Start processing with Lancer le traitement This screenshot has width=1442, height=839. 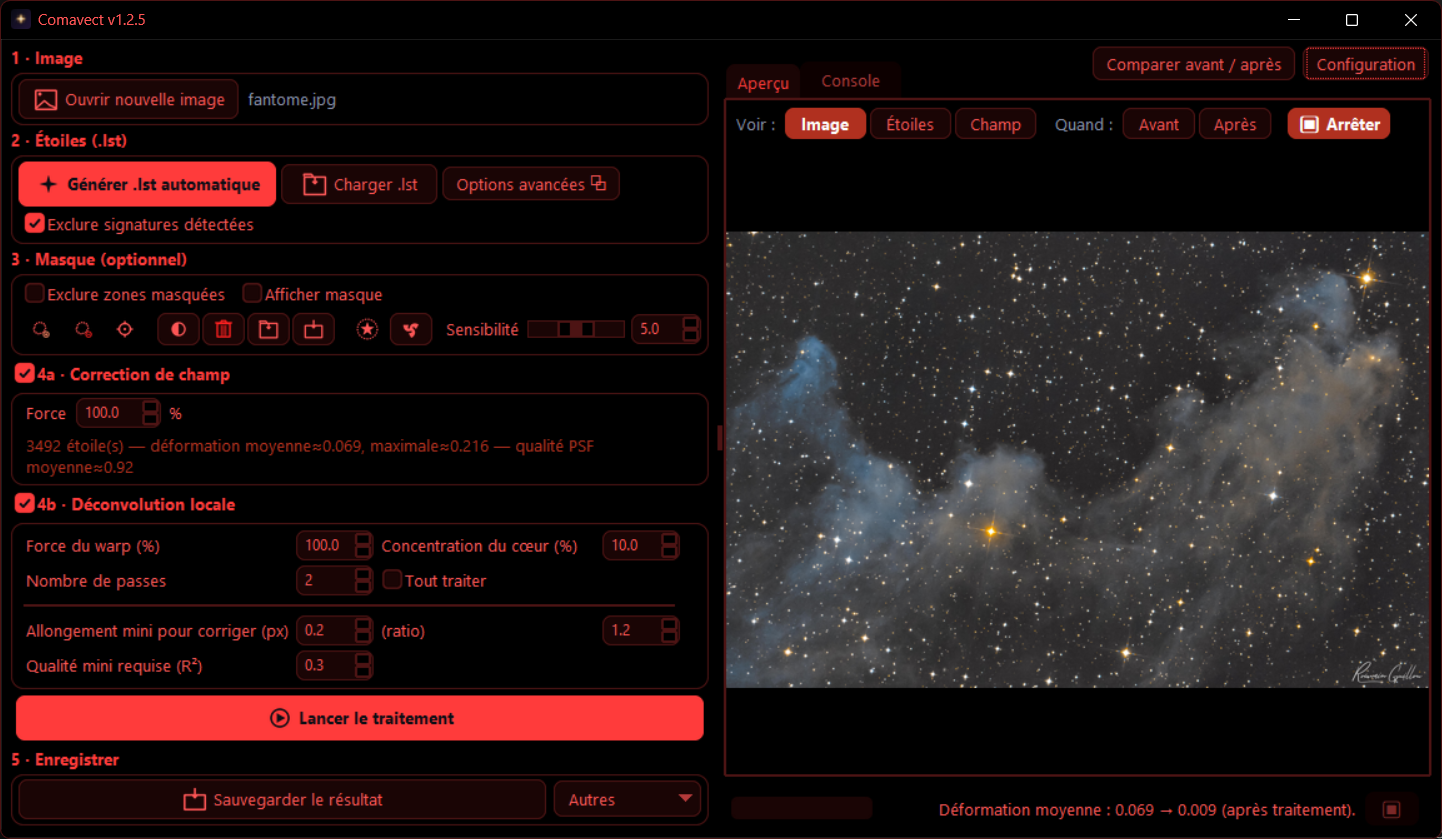(360, 718)
